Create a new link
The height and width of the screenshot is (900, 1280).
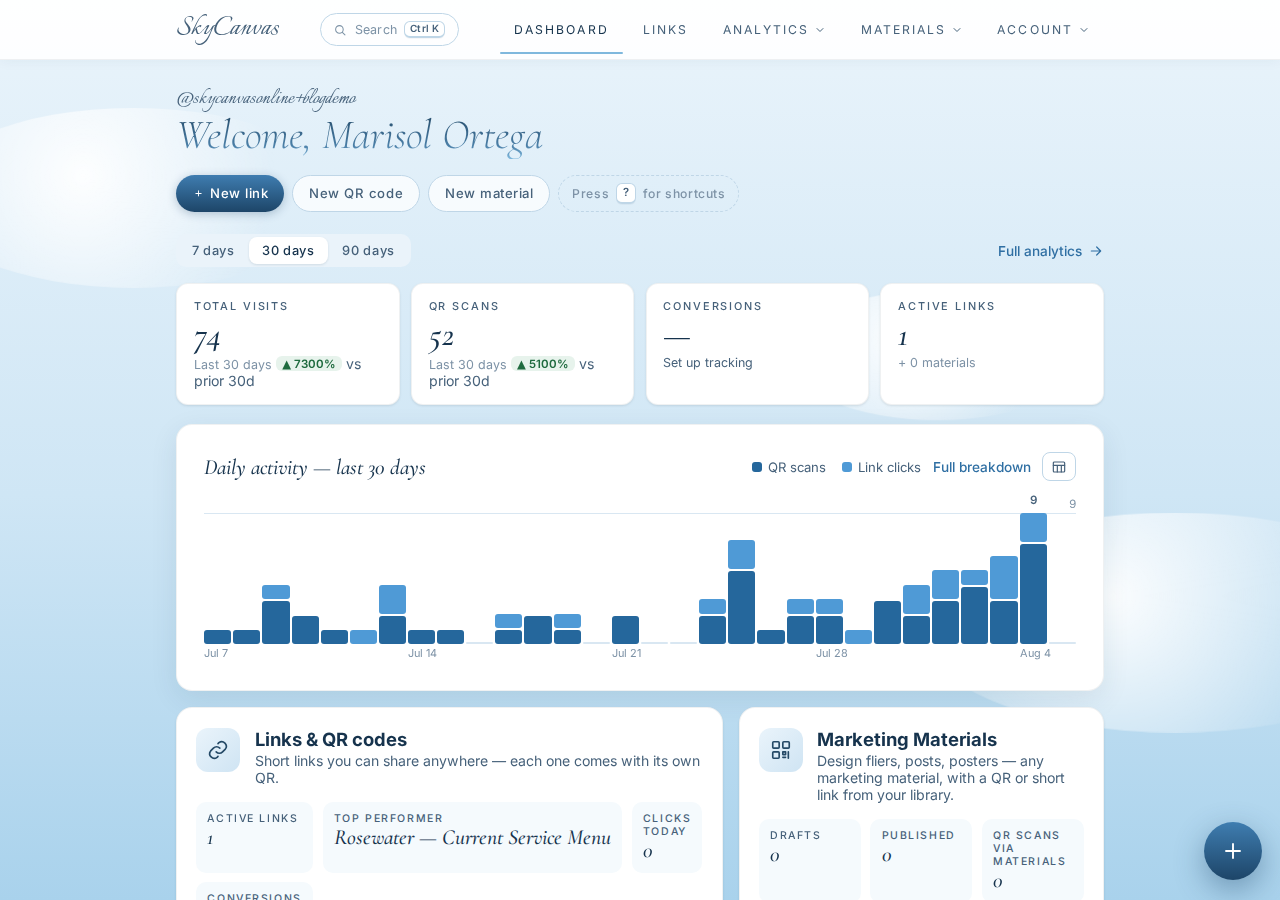pyautogui.click(x=230, y=193)
